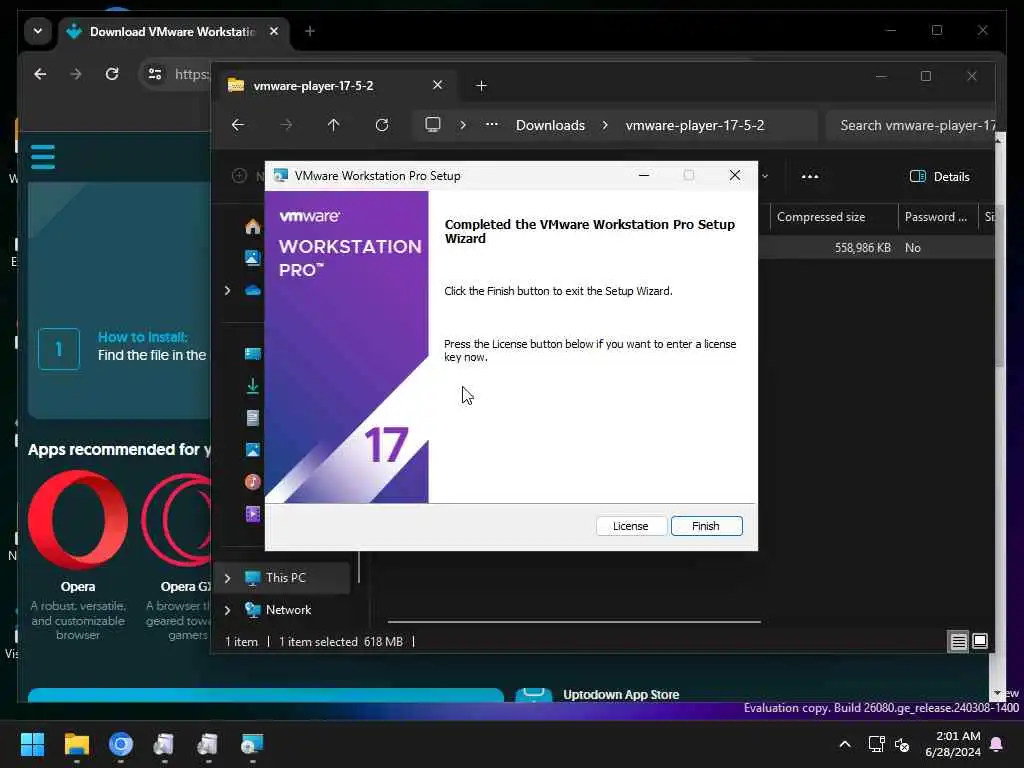Expand the Network tree node
The width and height of the screenshot is (1024, 768).
(x=227, y=610)
